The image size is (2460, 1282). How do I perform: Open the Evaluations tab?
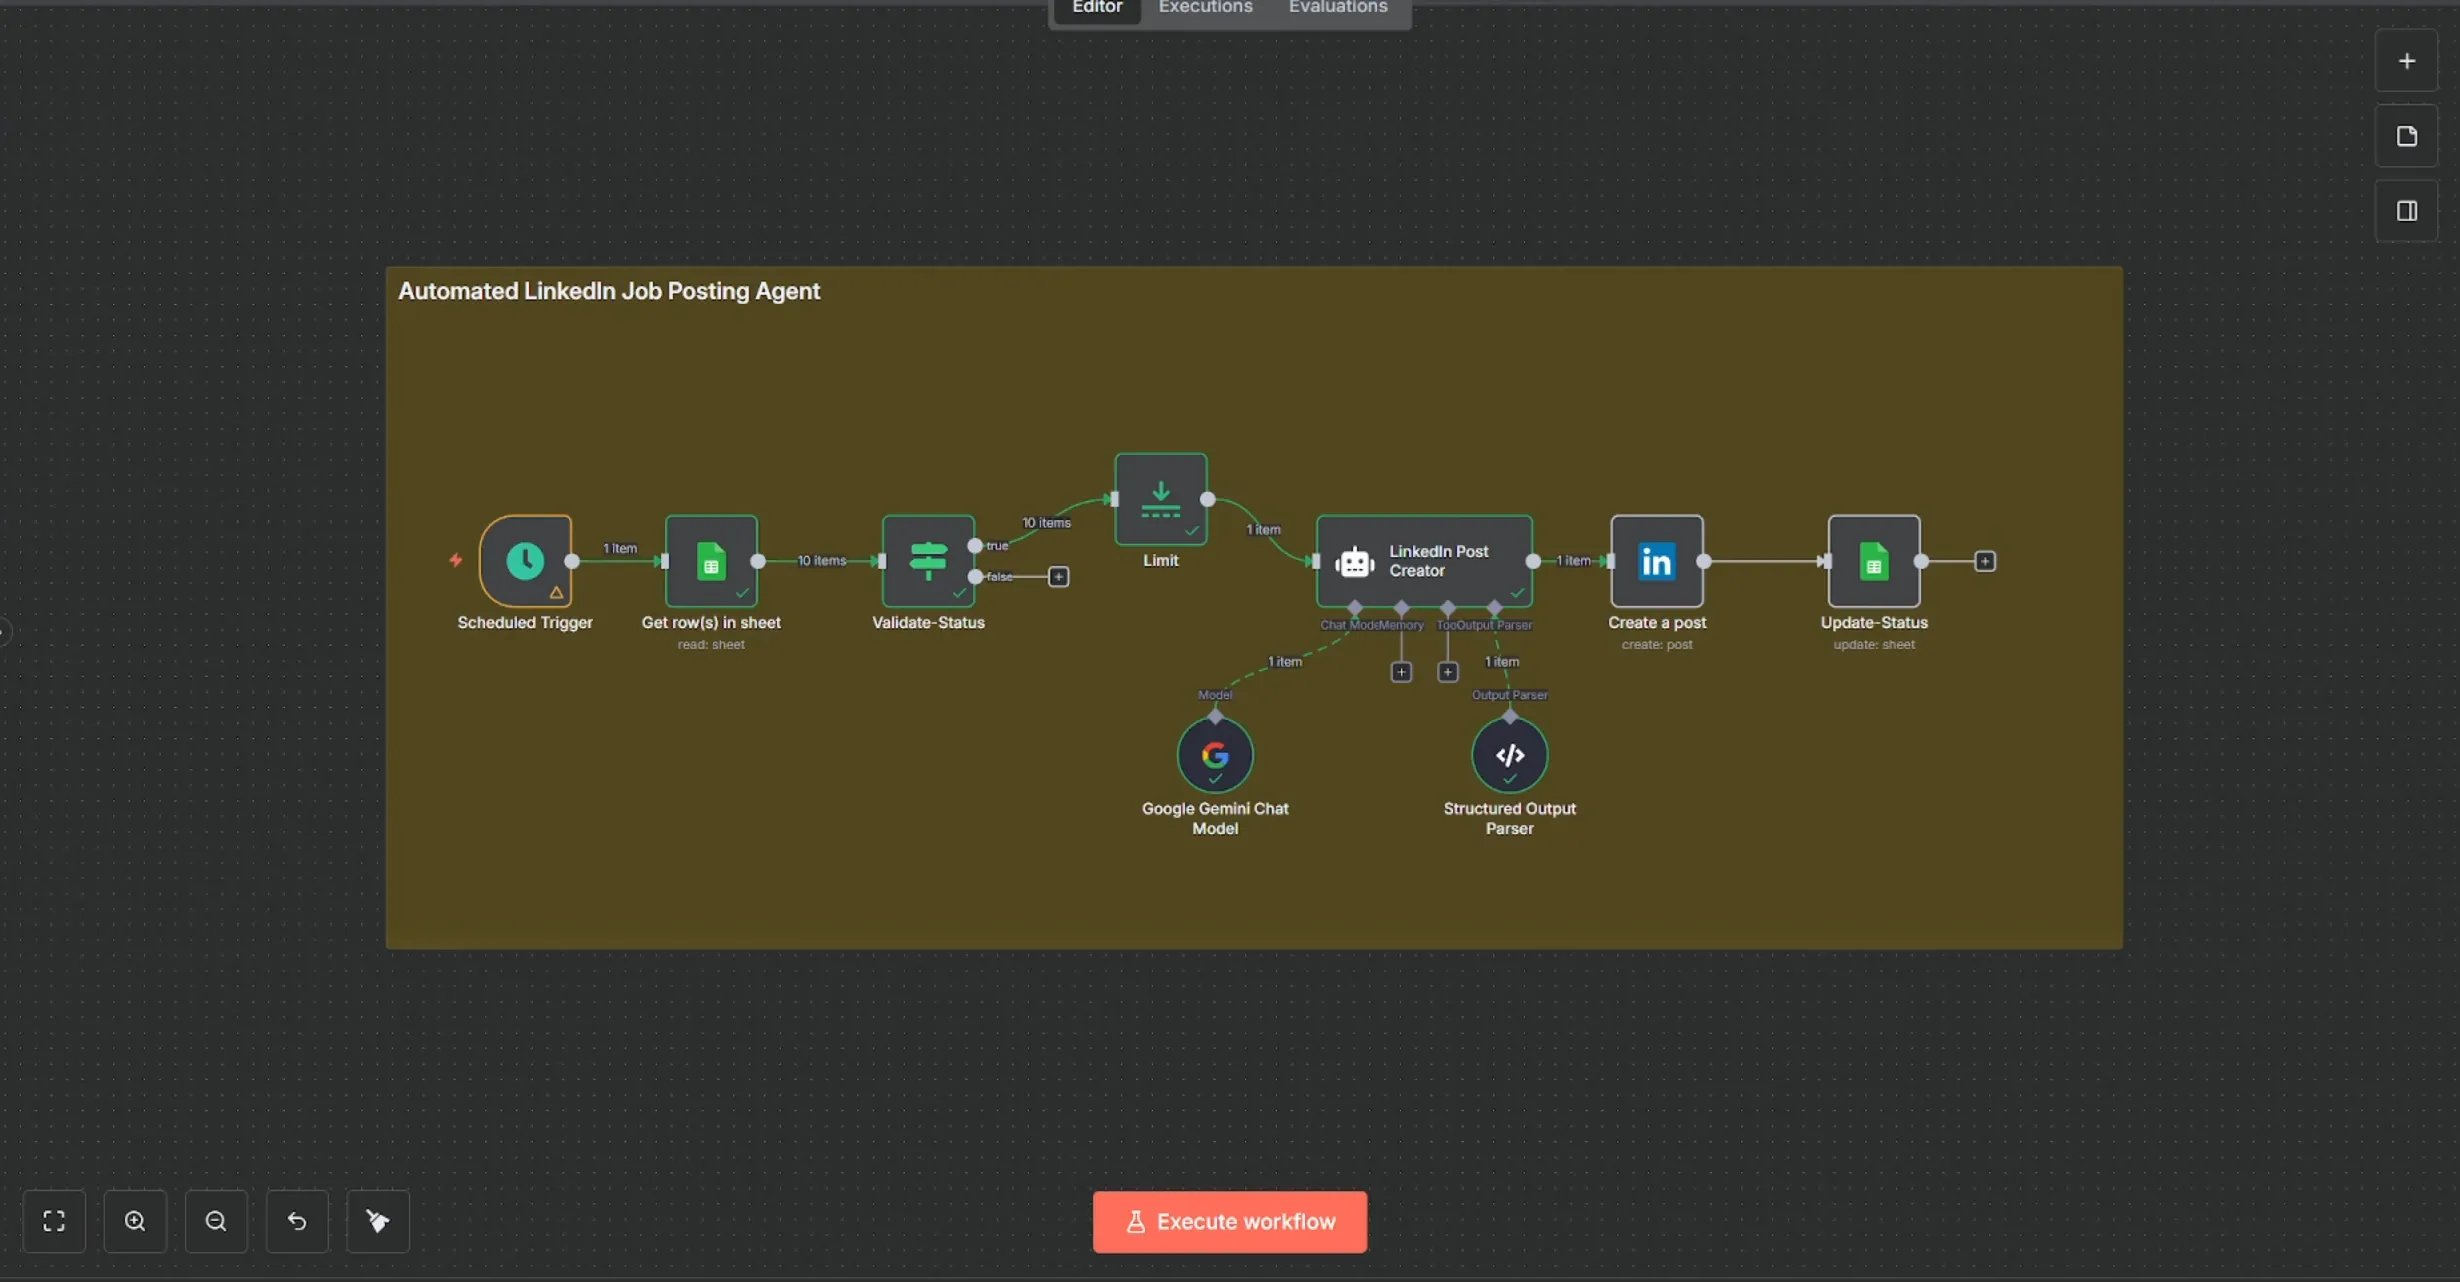pyautogui.click(x=1338, y=8)
